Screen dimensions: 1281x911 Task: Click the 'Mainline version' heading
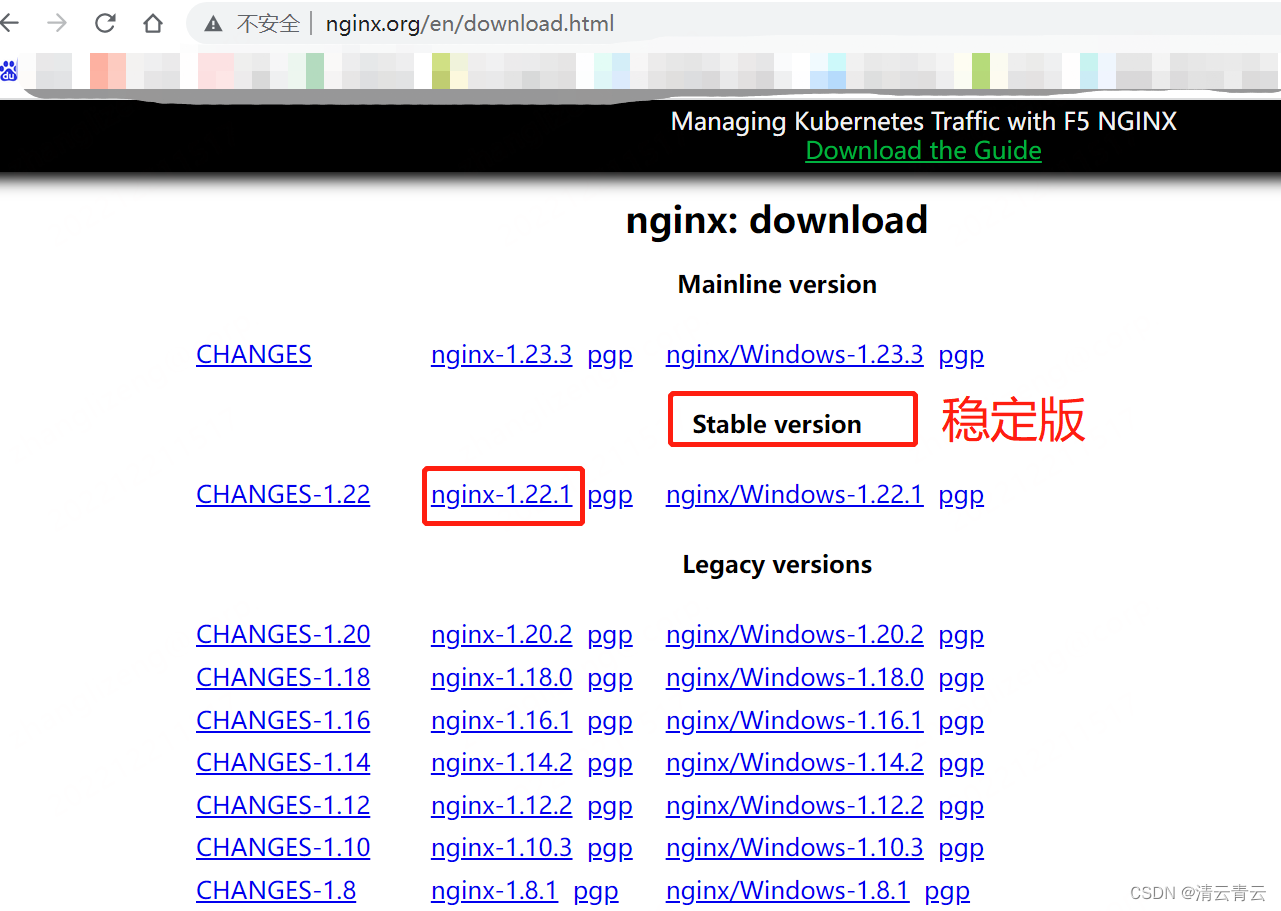tap(777, 285)
